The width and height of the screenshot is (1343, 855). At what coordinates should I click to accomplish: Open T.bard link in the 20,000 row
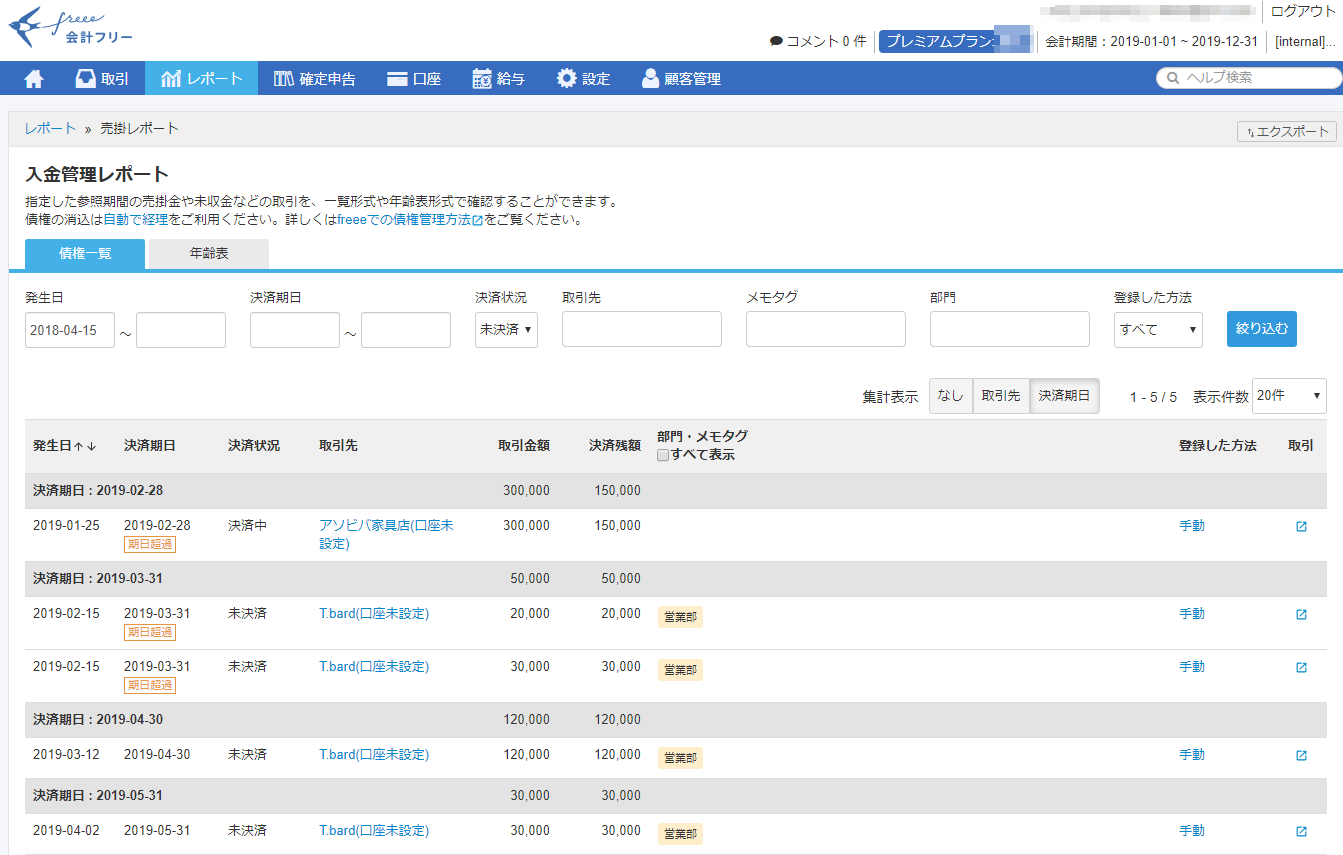[x=374, y=613]
